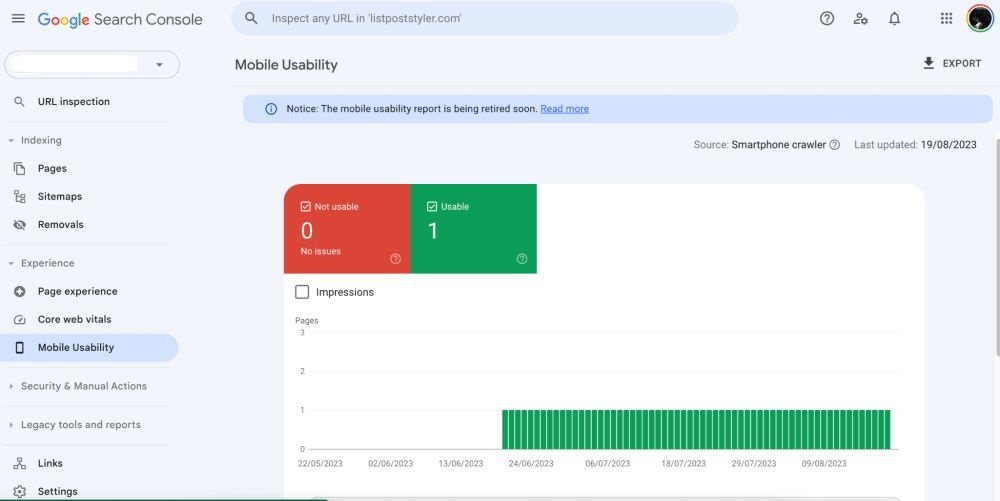The height and width of the screenshot is (501, 1000).
Task: Open the hamburger navigation menu
Action: point(18,18)
